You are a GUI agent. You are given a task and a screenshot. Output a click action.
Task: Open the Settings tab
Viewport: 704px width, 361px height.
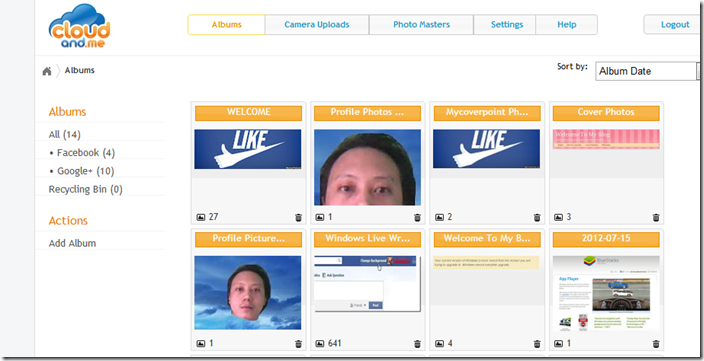tap(506, 25)
